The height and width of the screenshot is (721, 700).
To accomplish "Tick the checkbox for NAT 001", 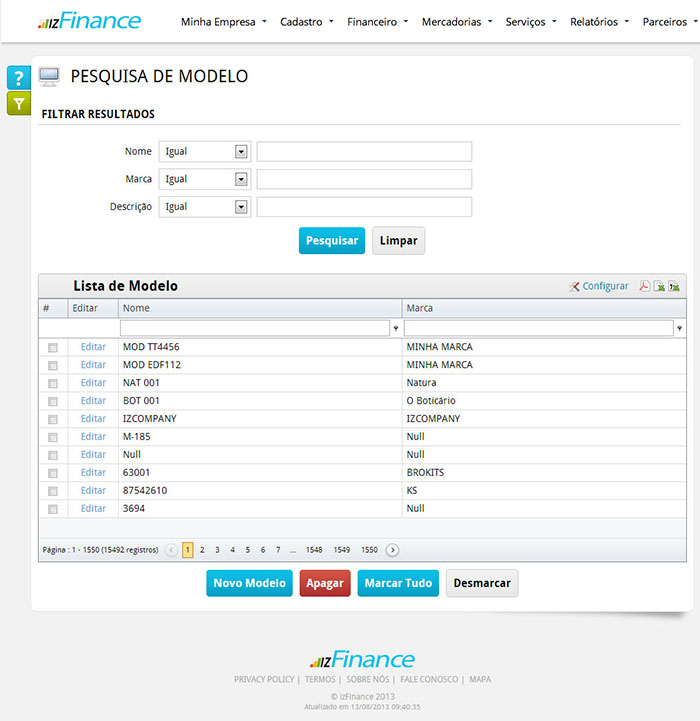I will 53,383.
